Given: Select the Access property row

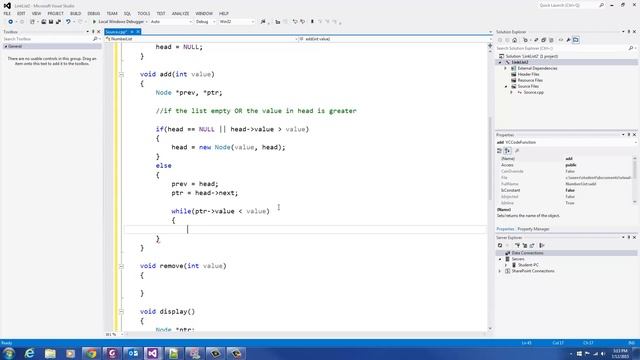Looking at the screenshot, I should 564,165.
